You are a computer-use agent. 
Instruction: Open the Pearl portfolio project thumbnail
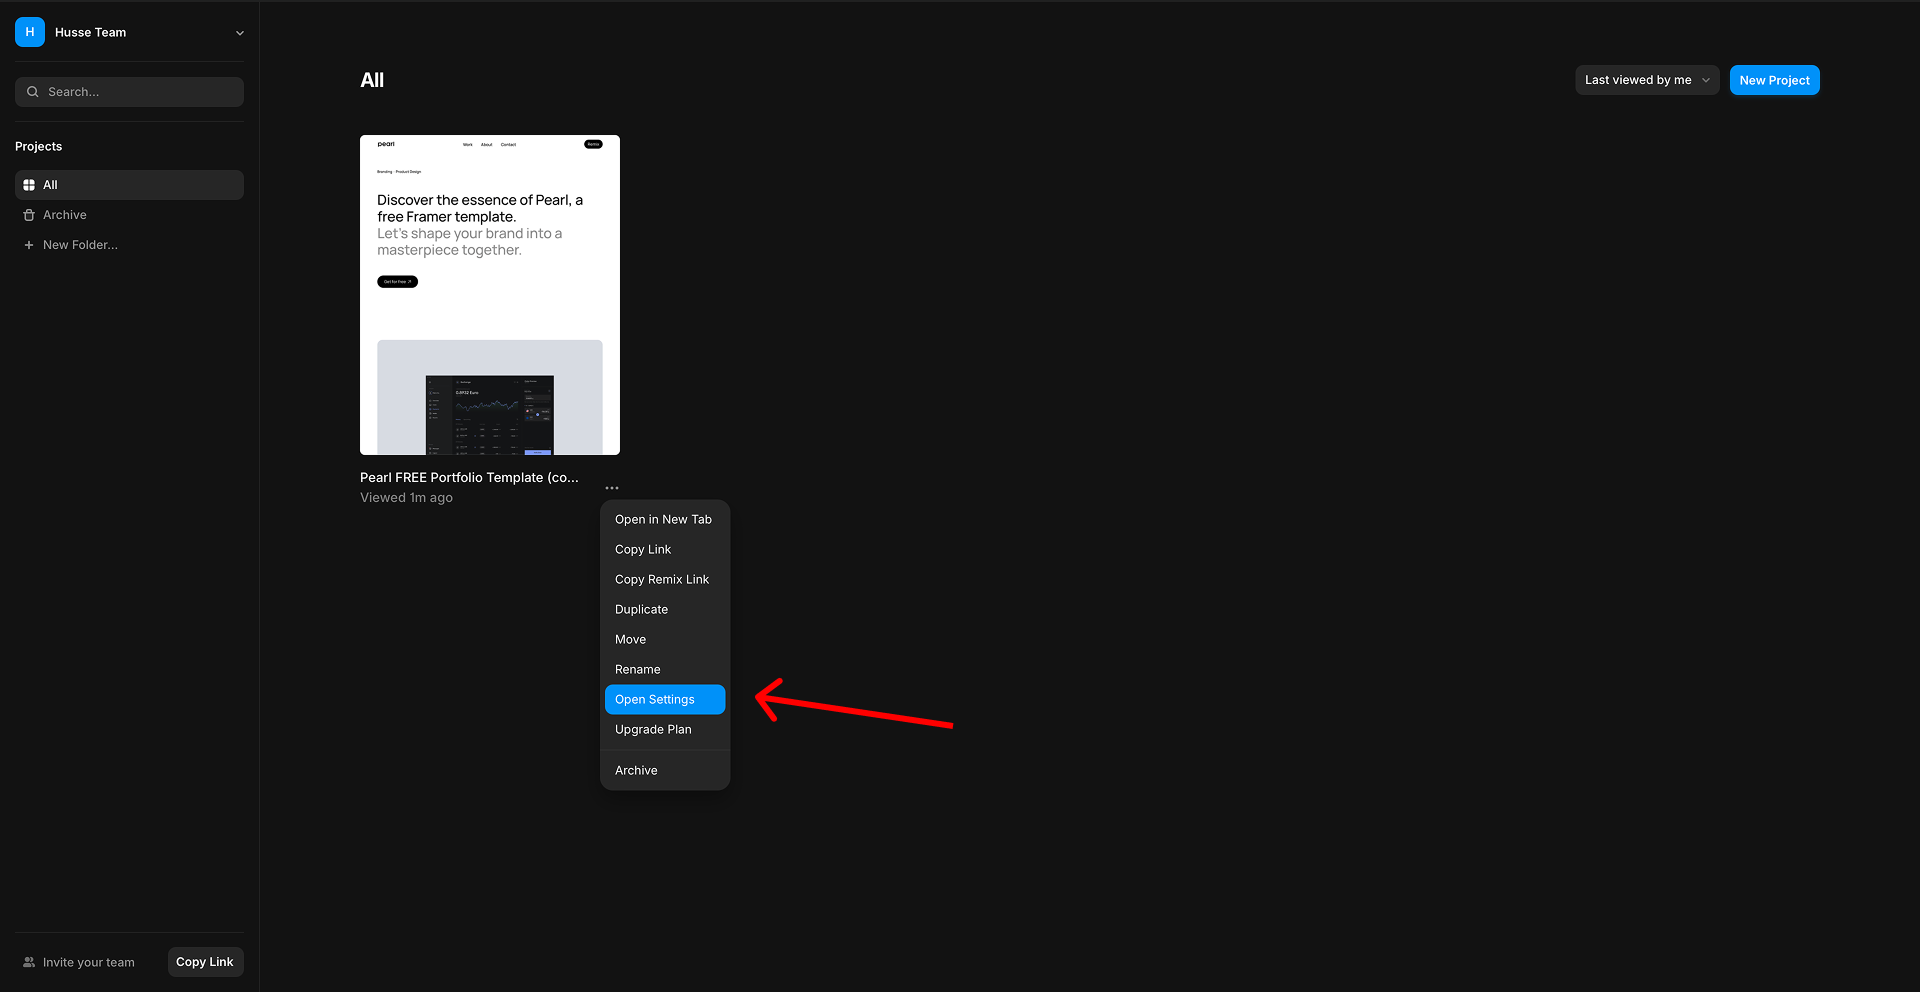pyautogui.click(x=490, y=295)
